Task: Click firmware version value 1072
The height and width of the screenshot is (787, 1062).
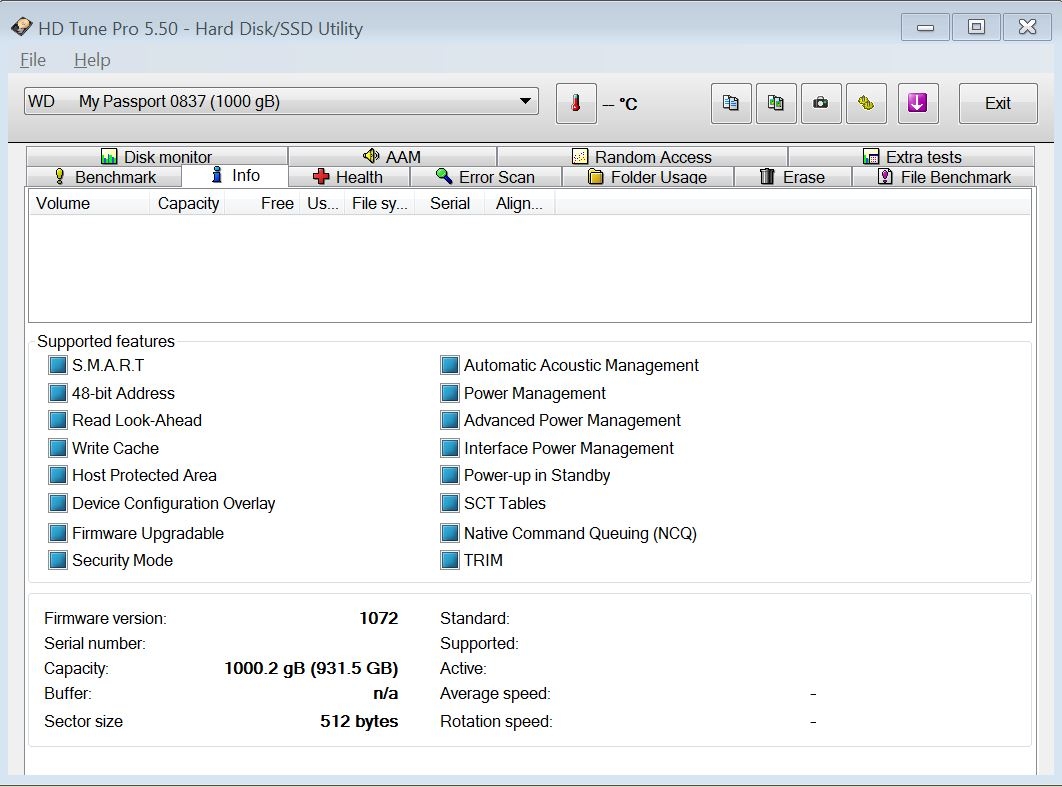Action: pos(379,618)
